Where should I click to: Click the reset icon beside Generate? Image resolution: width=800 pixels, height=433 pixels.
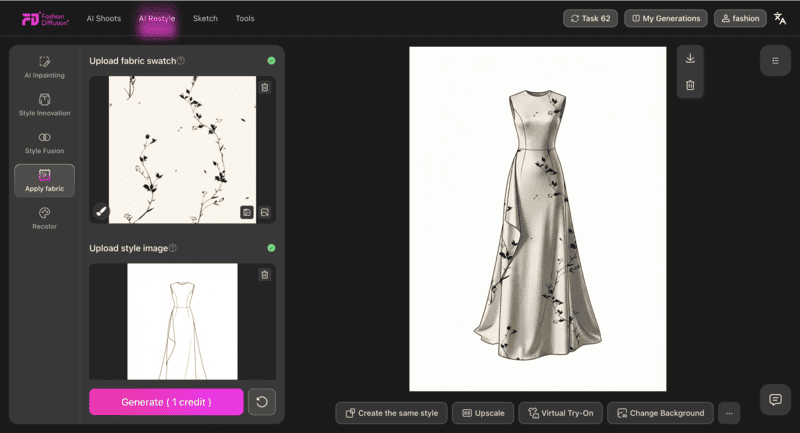coord(262,402)
